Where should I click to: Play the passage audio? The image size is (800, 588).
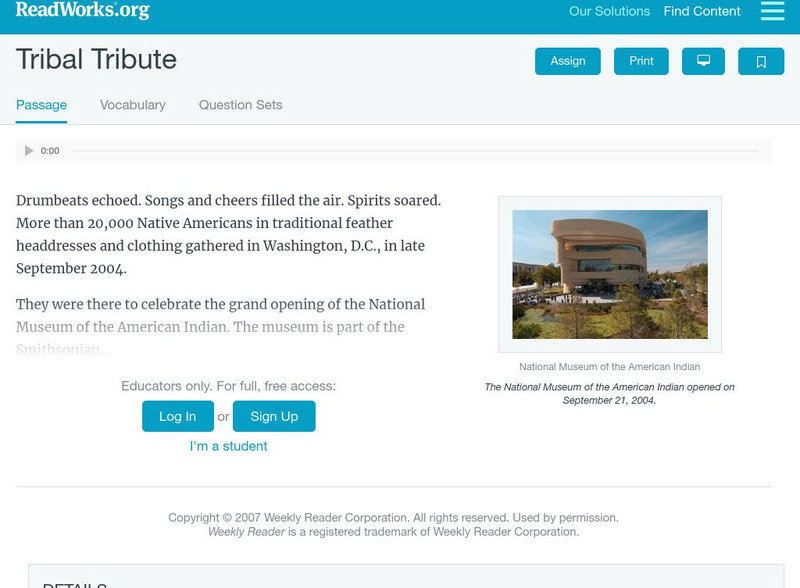point(29,151)
